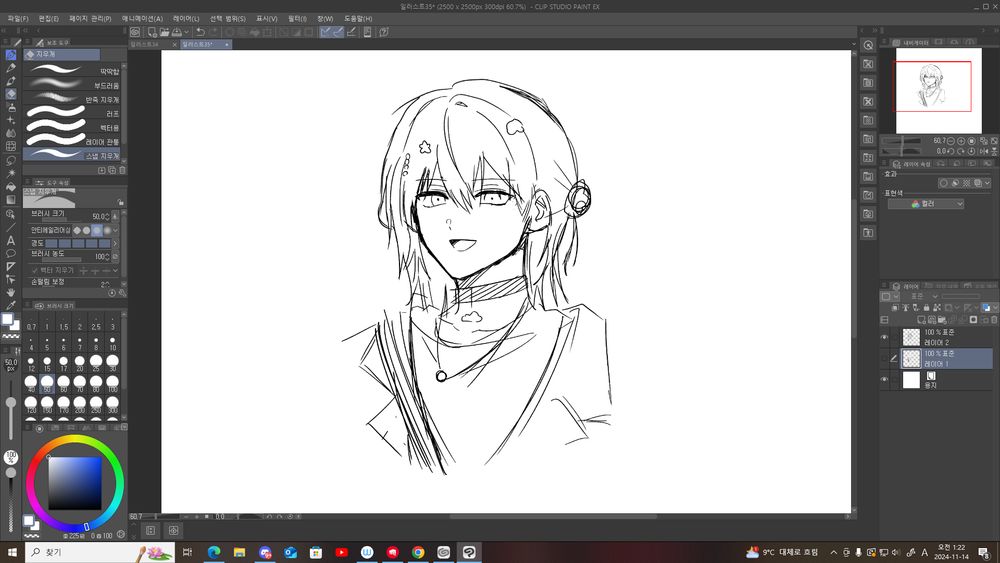Toggle snap to grid icon in command bar
Screen dimensions: 1000x563
(x=351, y=32)
